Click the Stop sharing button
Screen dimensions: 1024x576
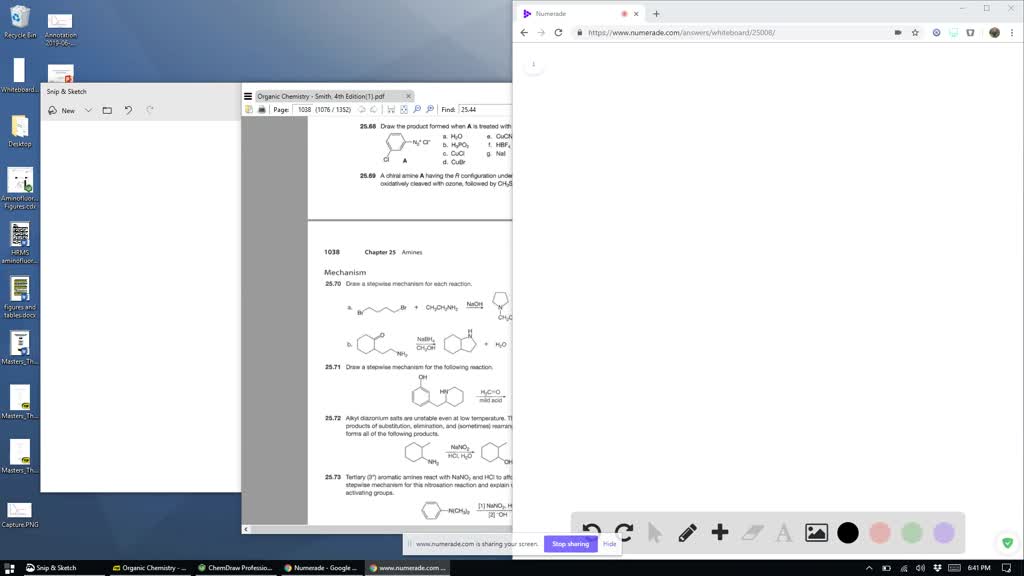[570, 543]
